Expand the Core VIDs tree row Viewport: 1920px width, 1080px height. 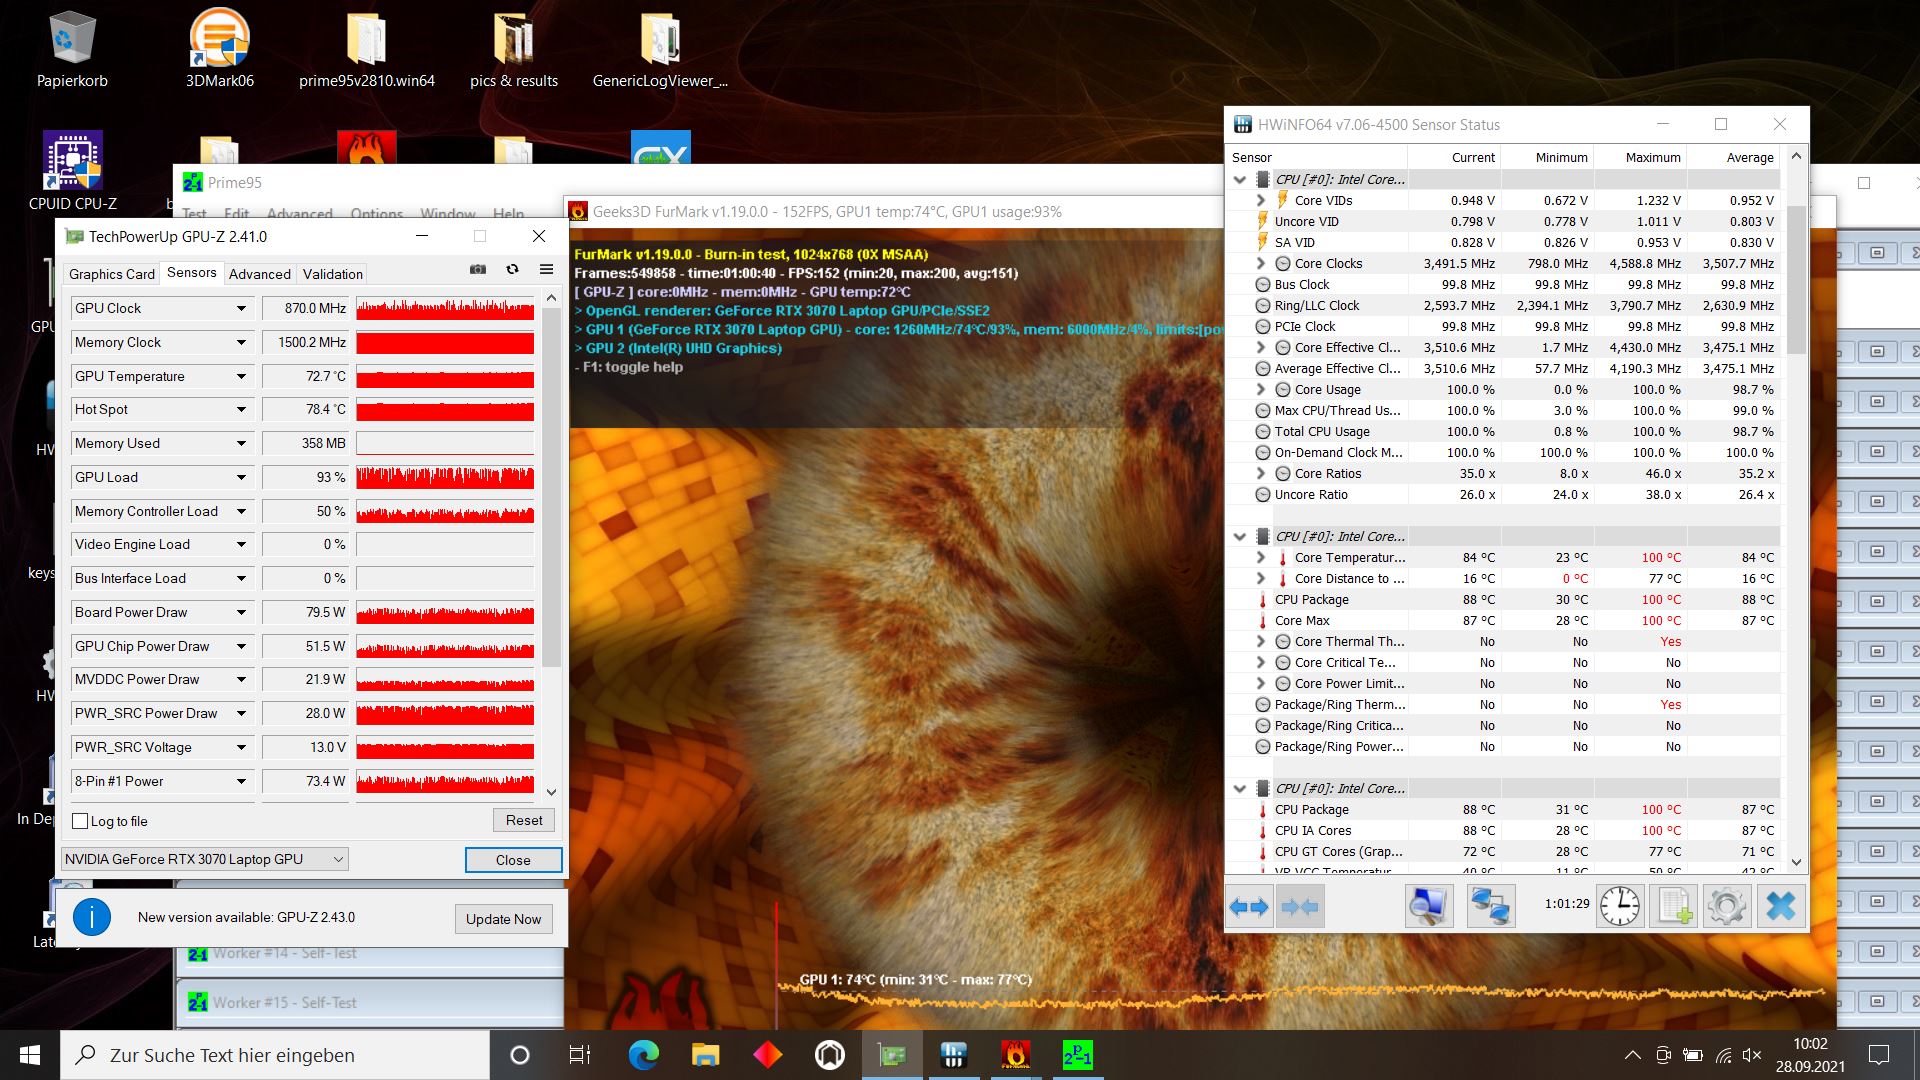click(x=1261, y=200)
